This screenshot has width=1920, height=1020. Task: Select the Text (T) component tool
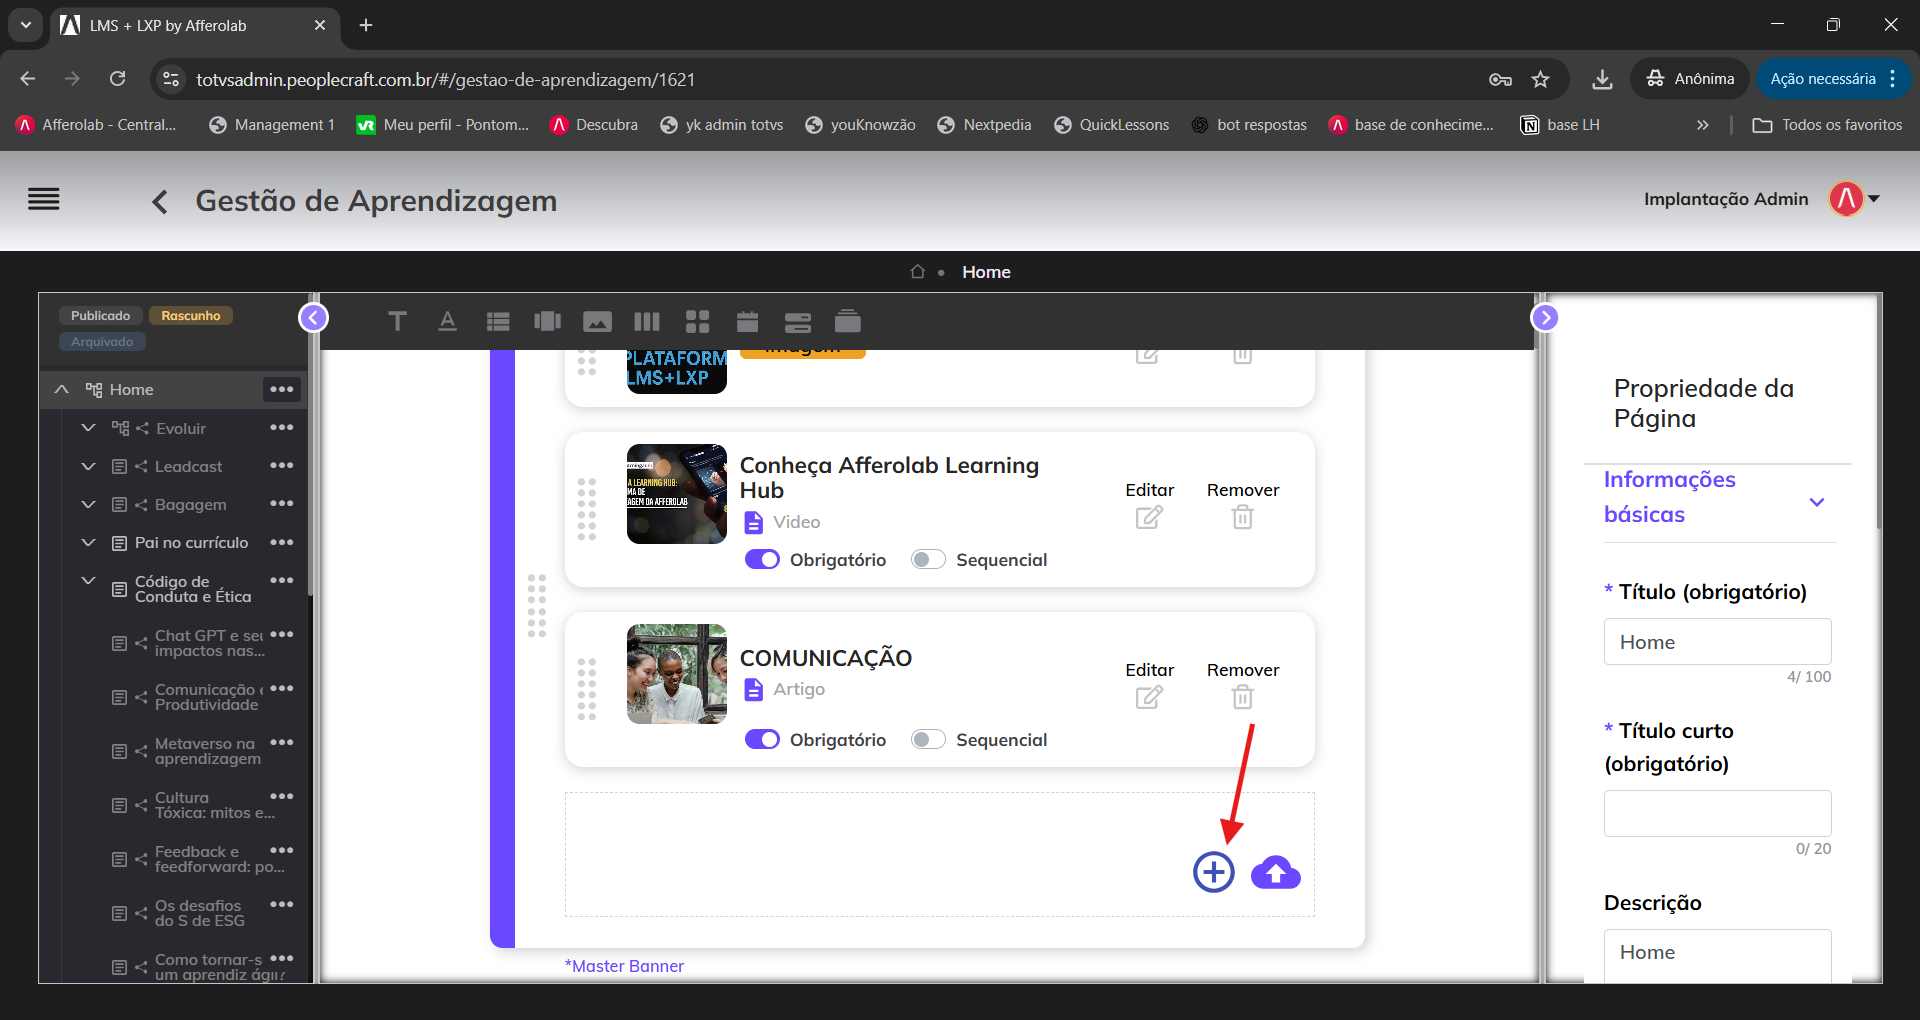[397, 321]
